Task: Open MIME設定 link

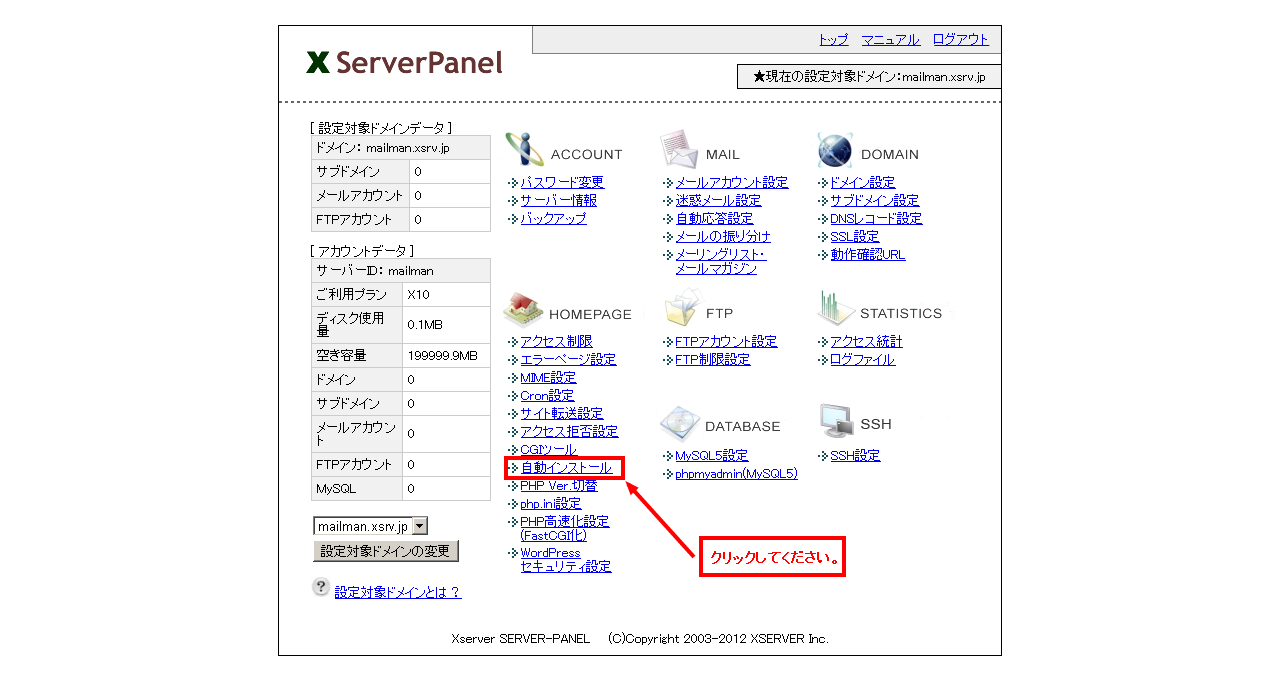Action: click(x=548, y=377)
